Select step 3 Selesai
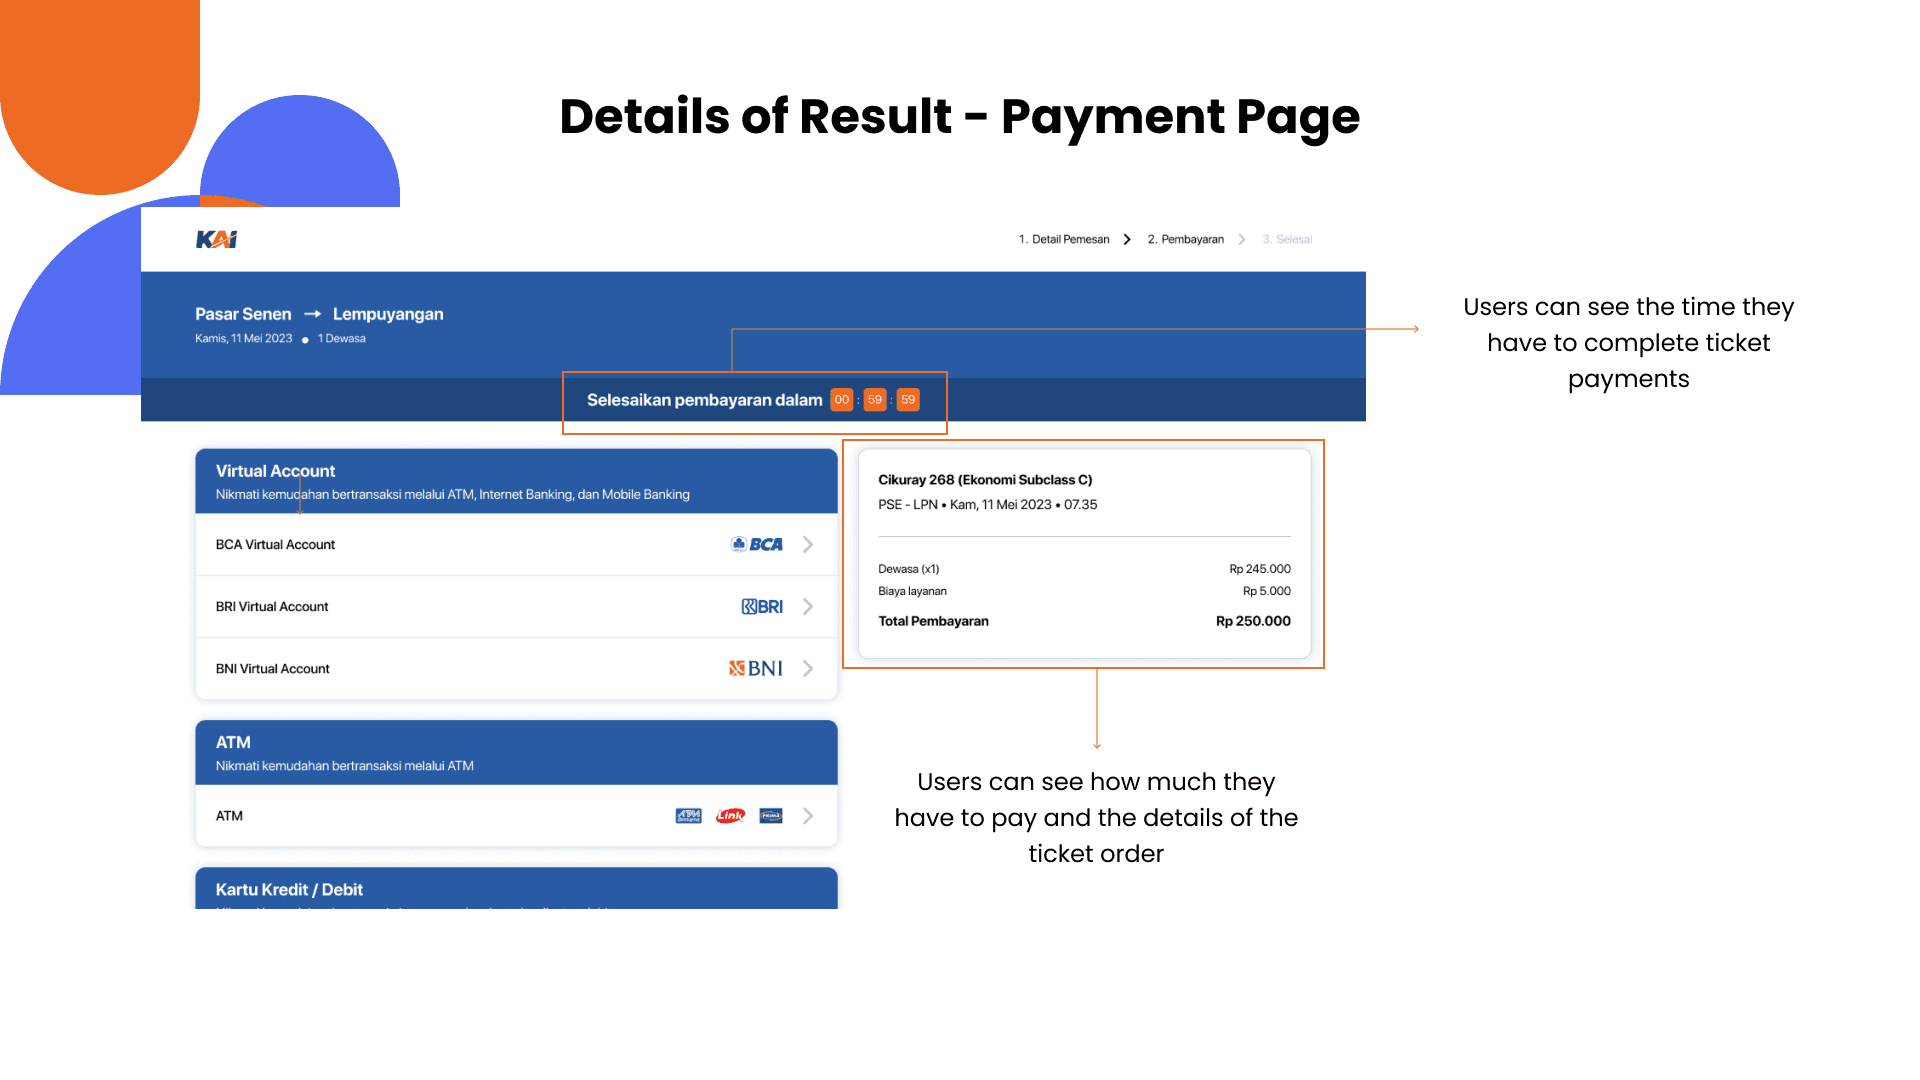The width and height of the screenshot is (1920, 1080). click(1287, 239)
